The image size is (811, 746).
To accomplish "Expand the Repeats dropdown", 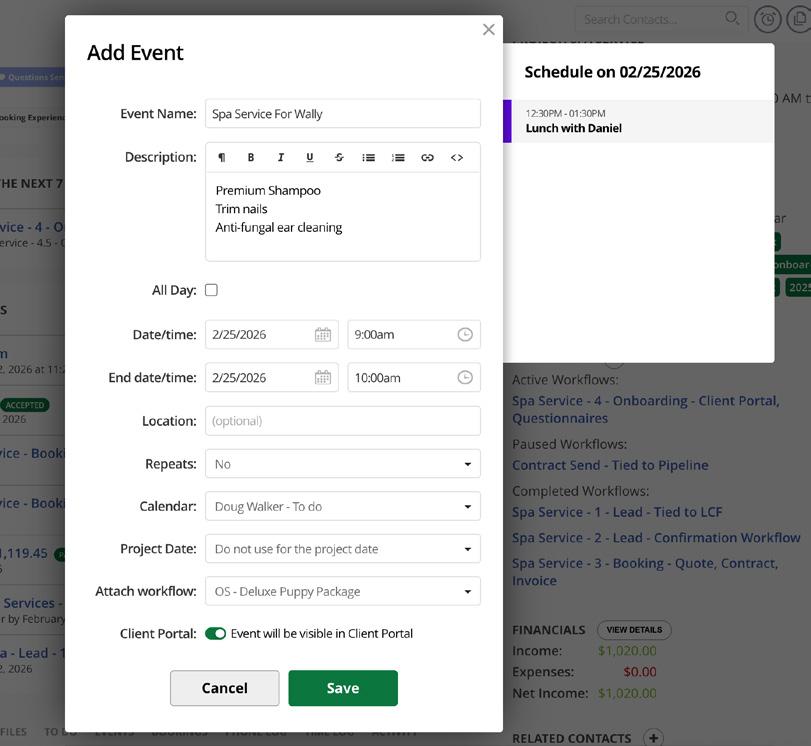I will 342,464.
